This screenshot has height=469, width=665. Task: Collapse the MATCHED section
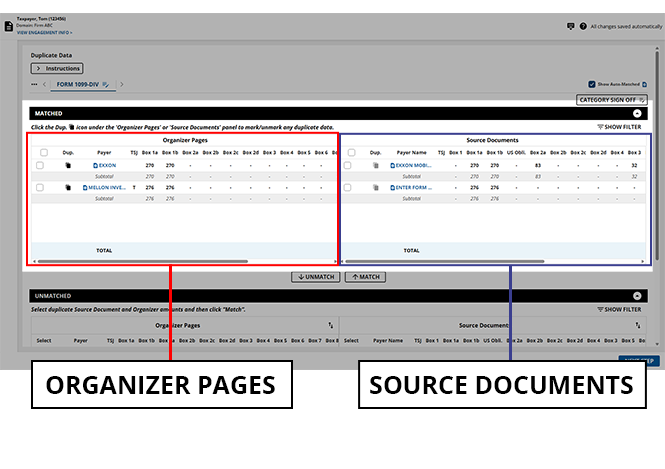click(x=637, y=114)
